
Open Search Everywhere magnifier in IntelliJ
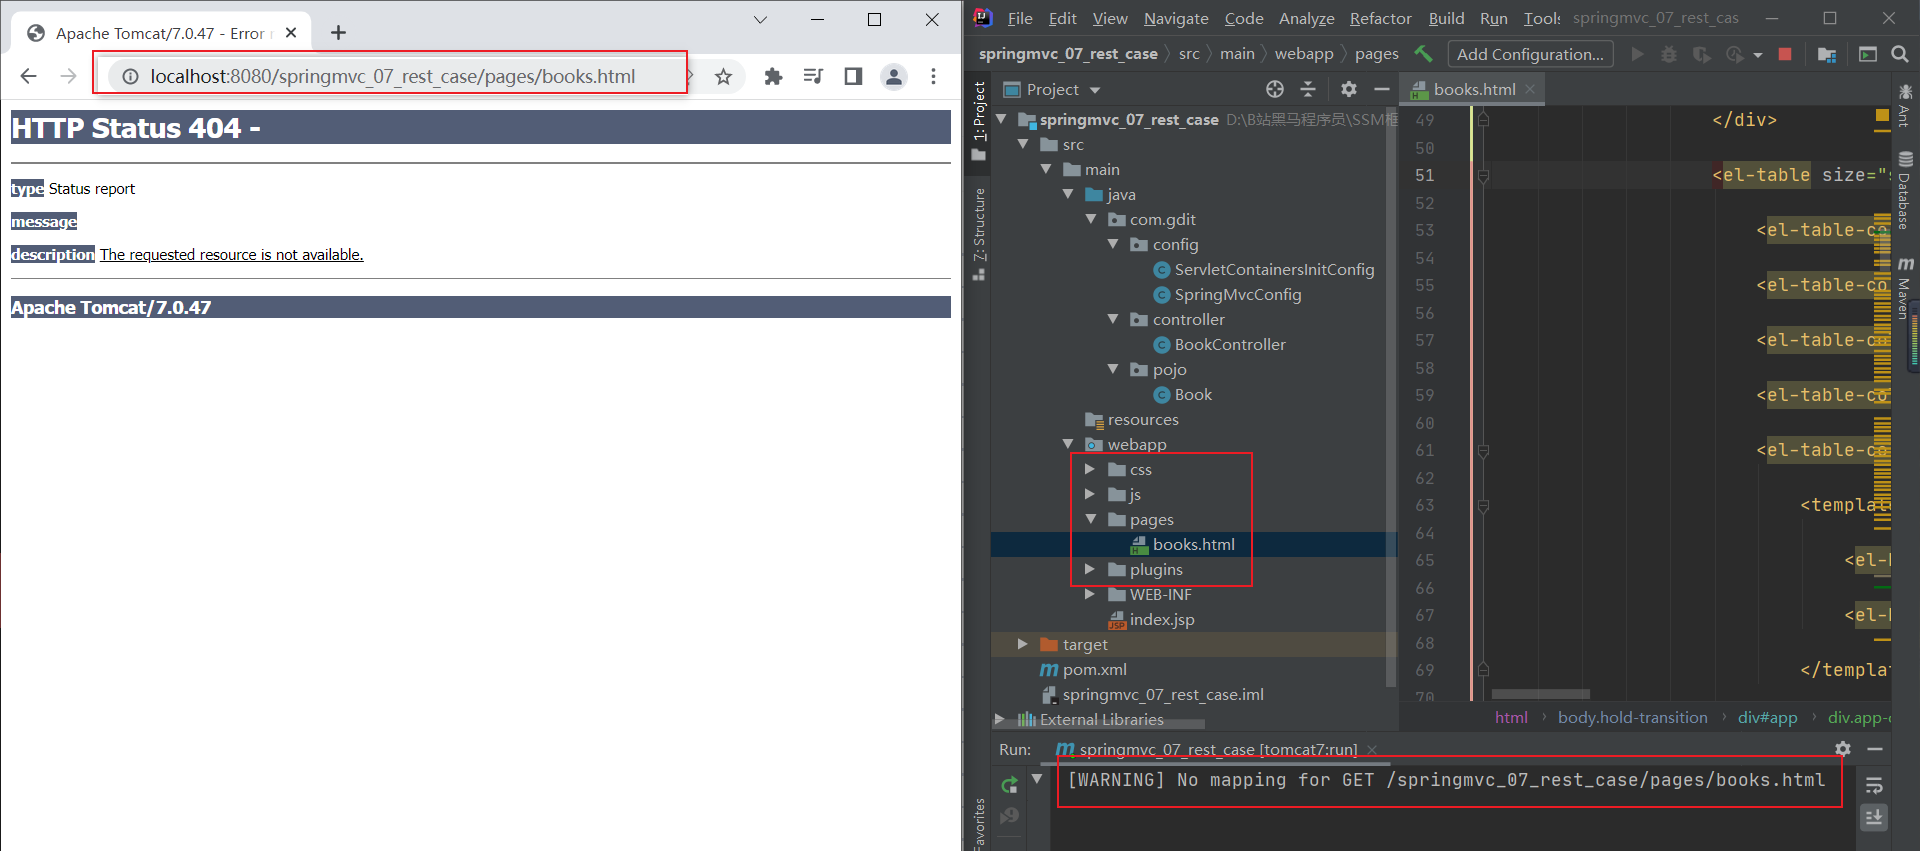(x=1900, y=54)
